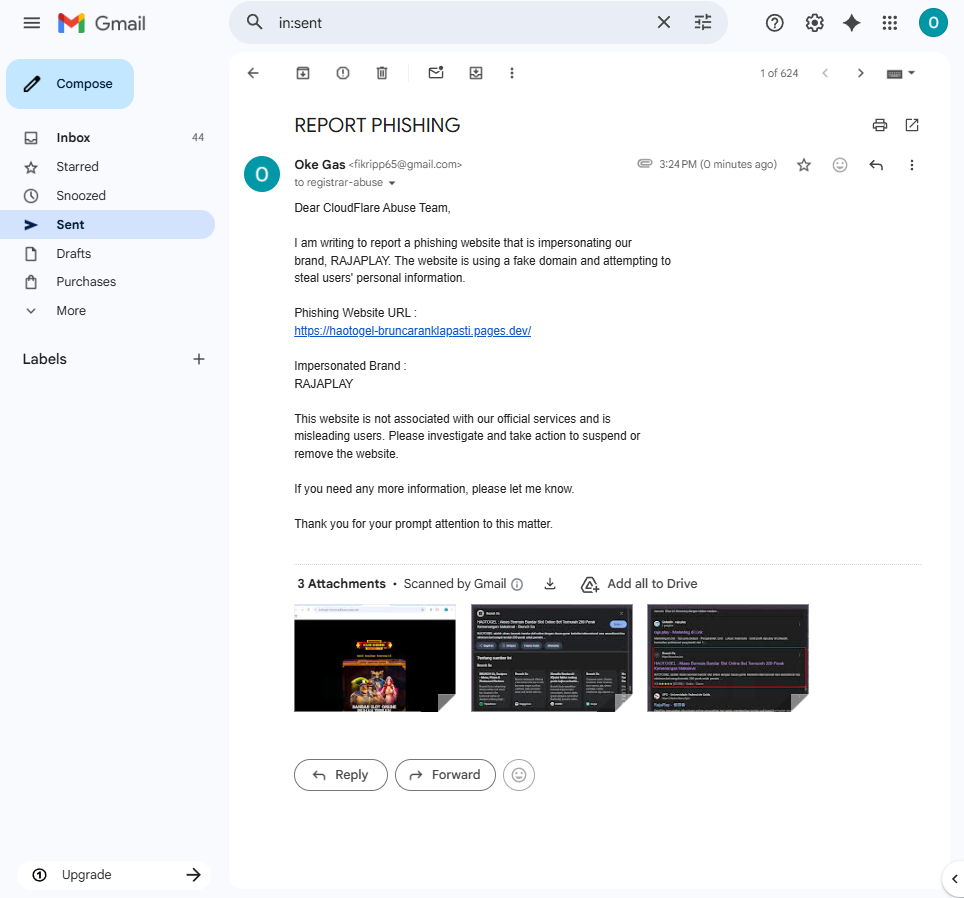The height and width of the screenshot is (898, 964).
Task: Report this email as spam
Action: 343,73
